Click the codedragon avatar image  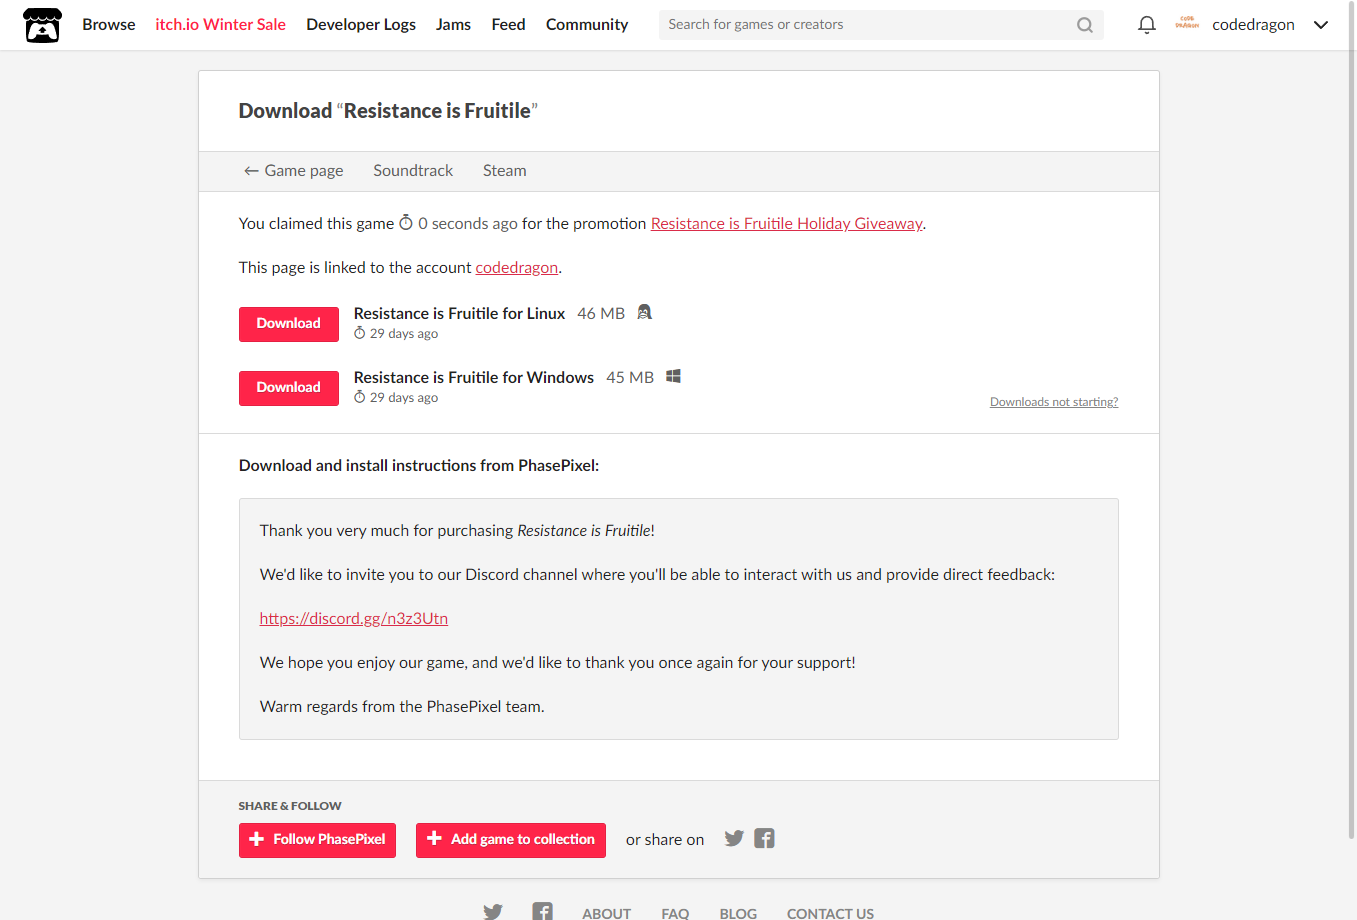(x=1187, y=24)
